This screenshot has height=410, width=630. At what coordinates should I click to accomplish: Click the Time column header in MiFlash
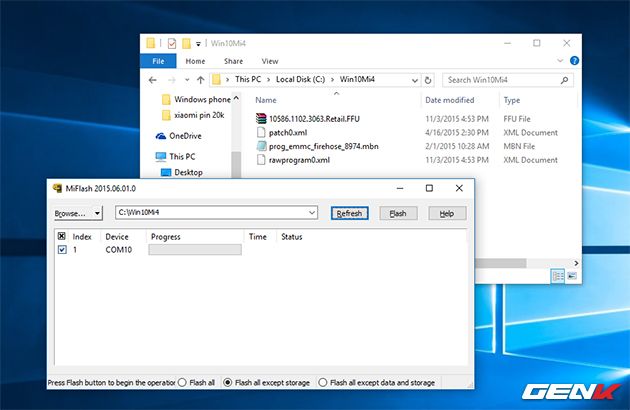258,237
